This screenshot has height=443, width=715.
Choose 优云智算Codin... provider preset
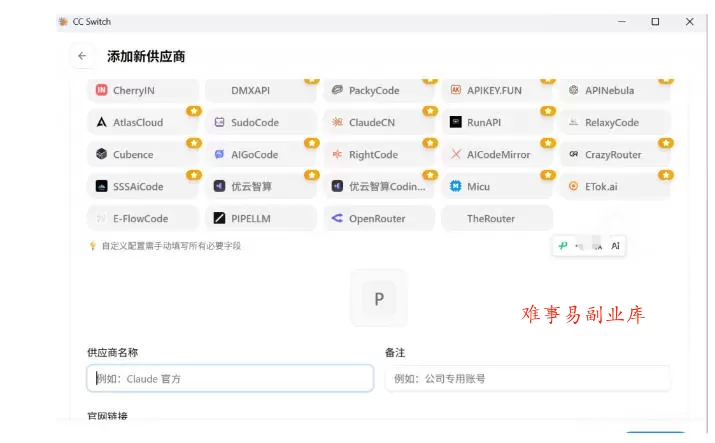(379, 186)
